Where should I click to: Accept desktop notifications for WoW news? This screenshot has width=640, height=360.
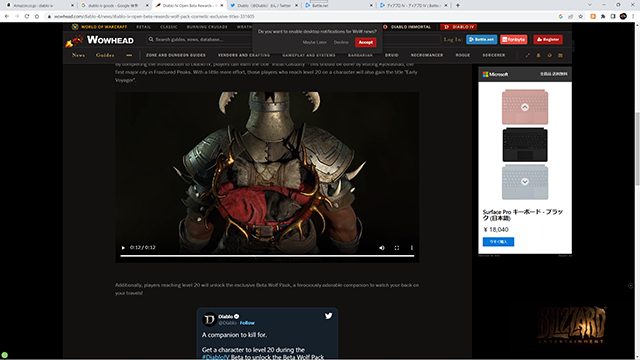pyautogui.click(x=365, y=42)
